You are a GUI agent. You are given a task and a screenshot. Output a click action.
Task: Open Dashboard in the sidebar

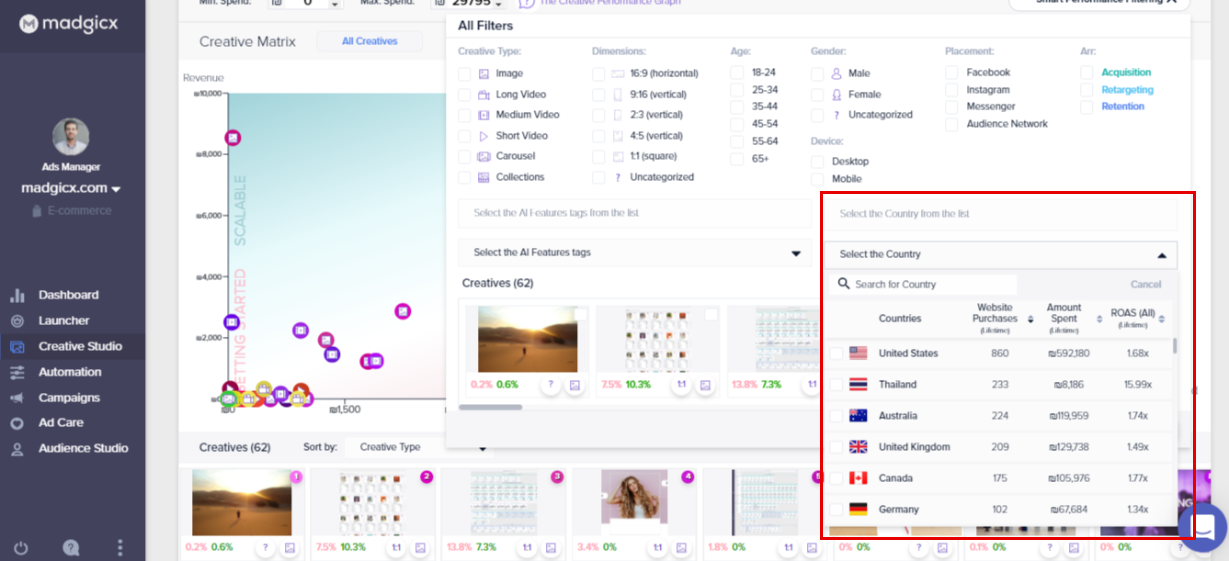pyautogui.click(x=68, y=295)
